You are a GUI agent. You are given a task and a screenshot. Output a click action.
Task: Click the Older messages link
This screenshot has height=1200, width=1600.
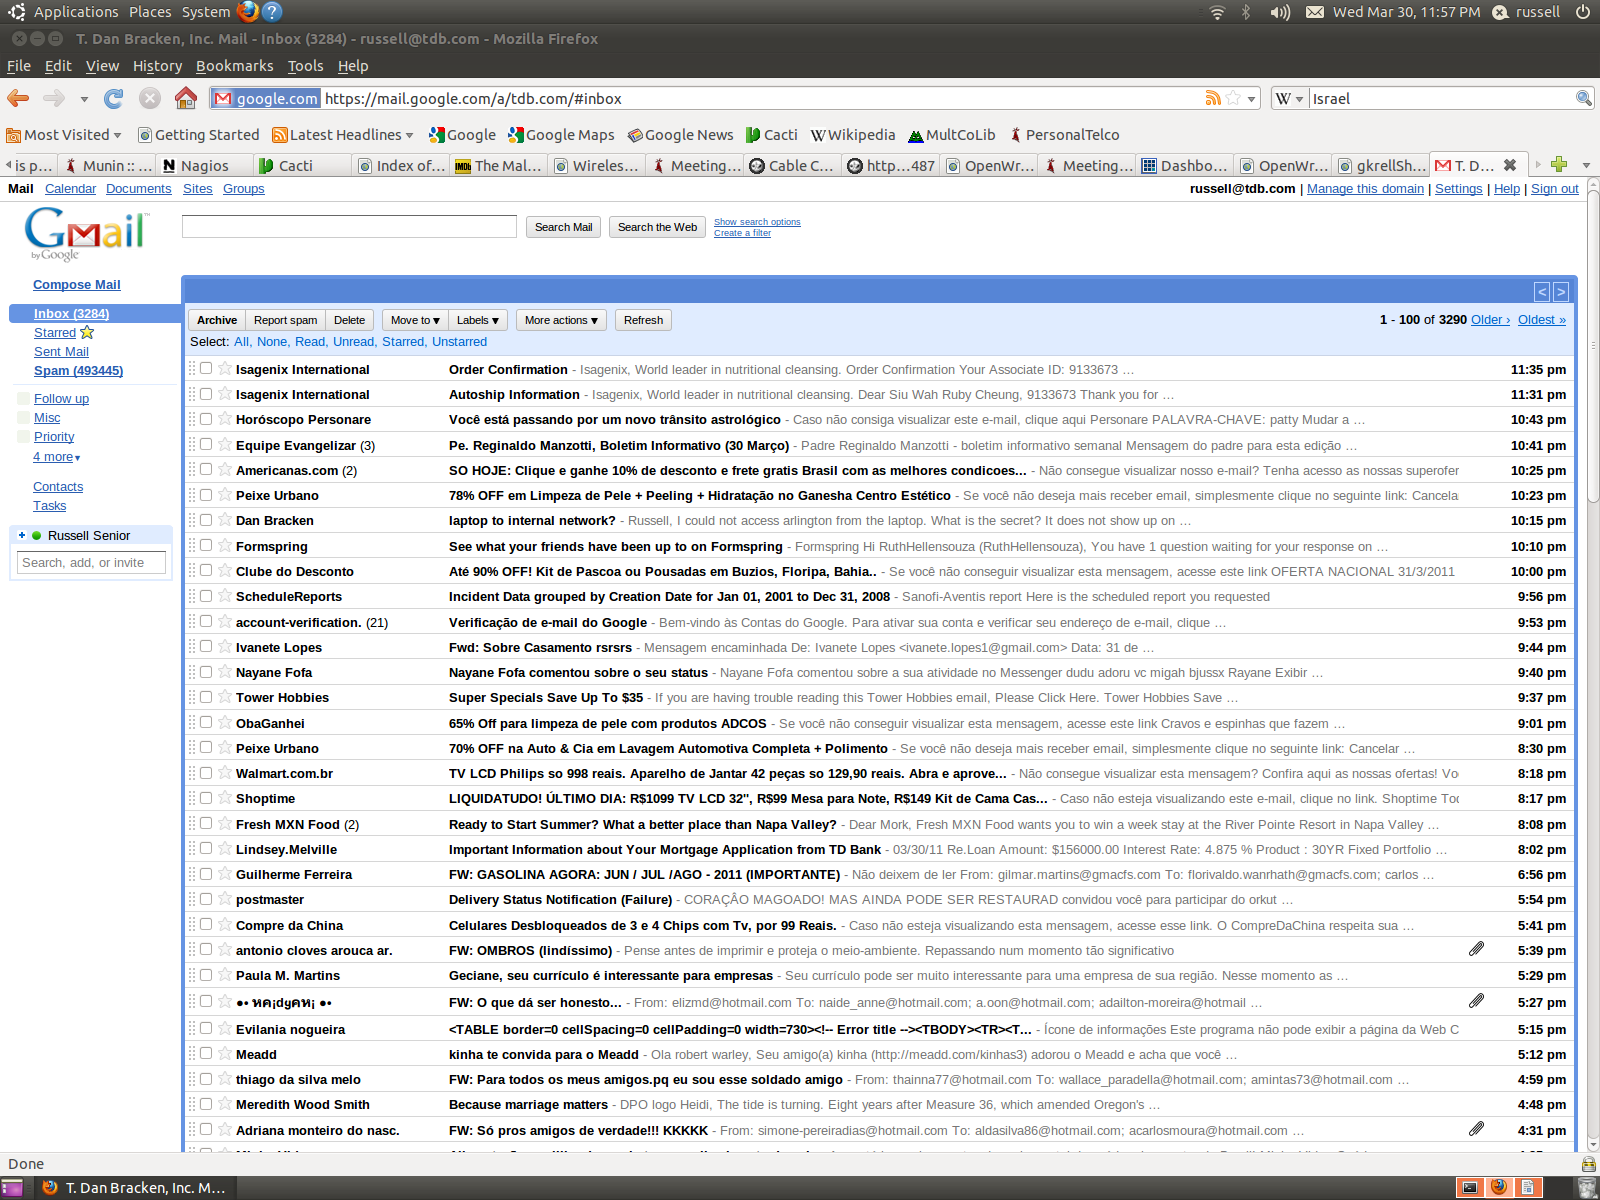[1491, 319]
